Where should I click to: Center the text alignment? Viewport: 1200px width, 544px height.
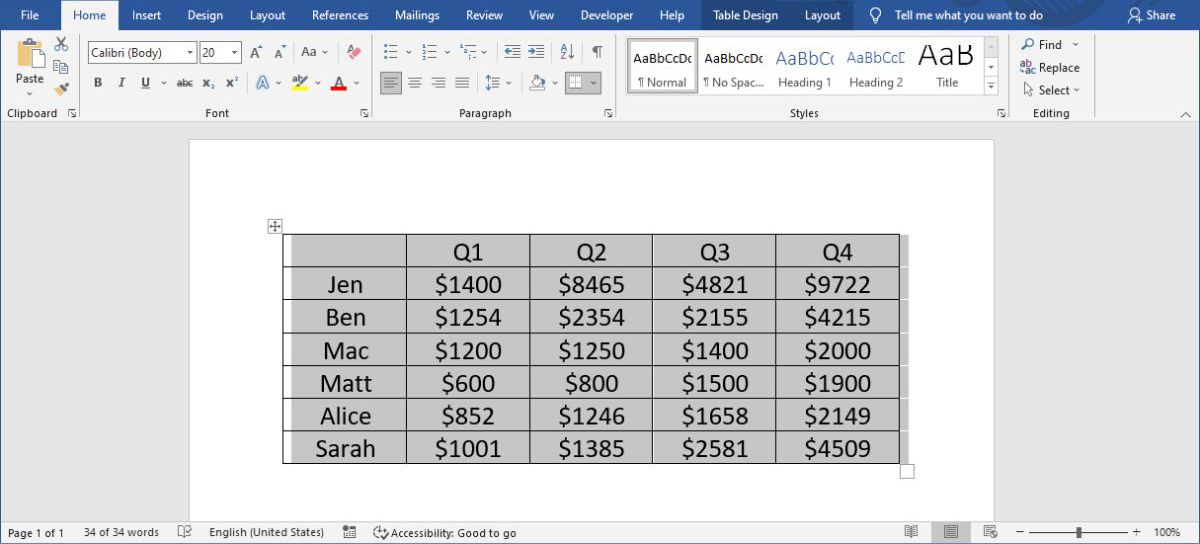415,83
